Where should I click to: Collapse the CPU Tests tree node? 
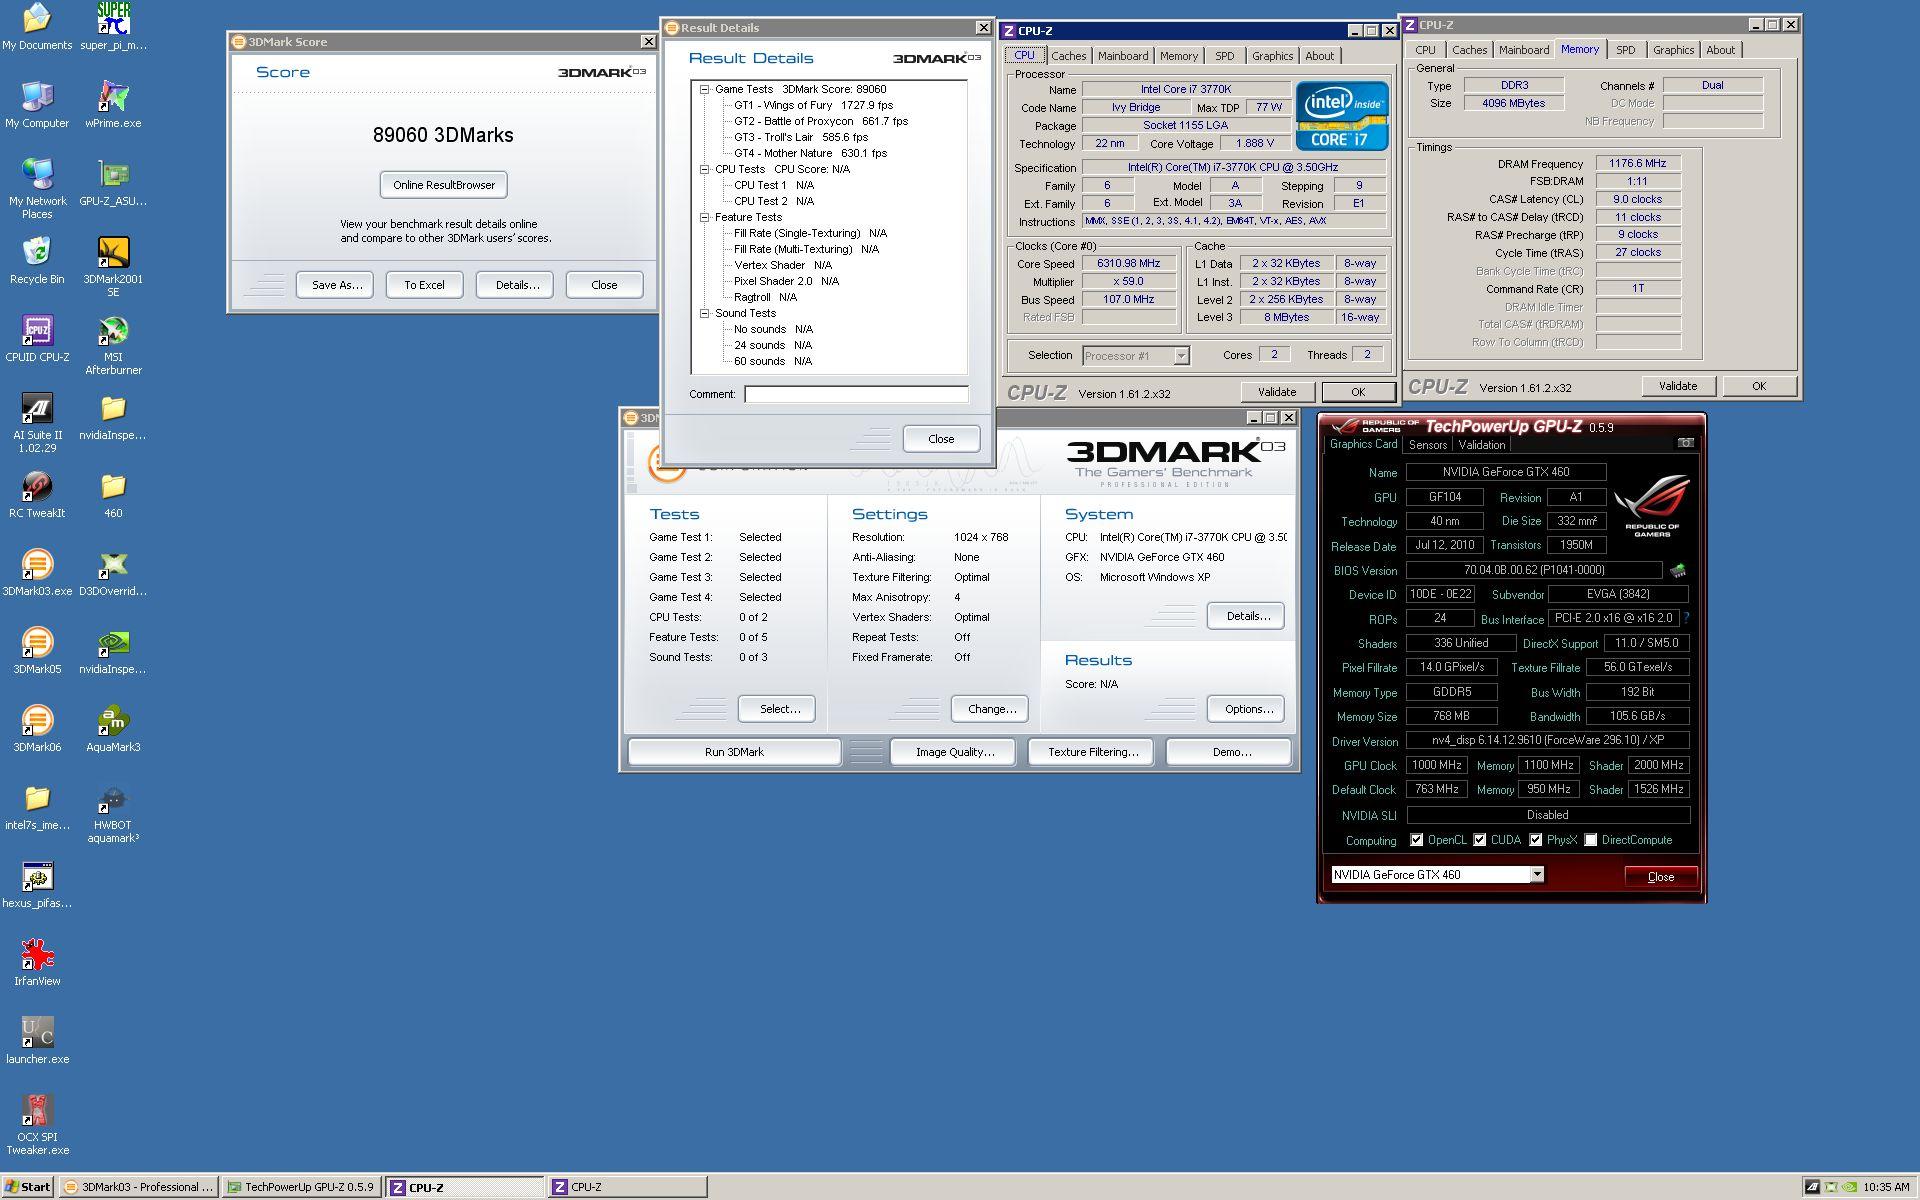[705, 169]
